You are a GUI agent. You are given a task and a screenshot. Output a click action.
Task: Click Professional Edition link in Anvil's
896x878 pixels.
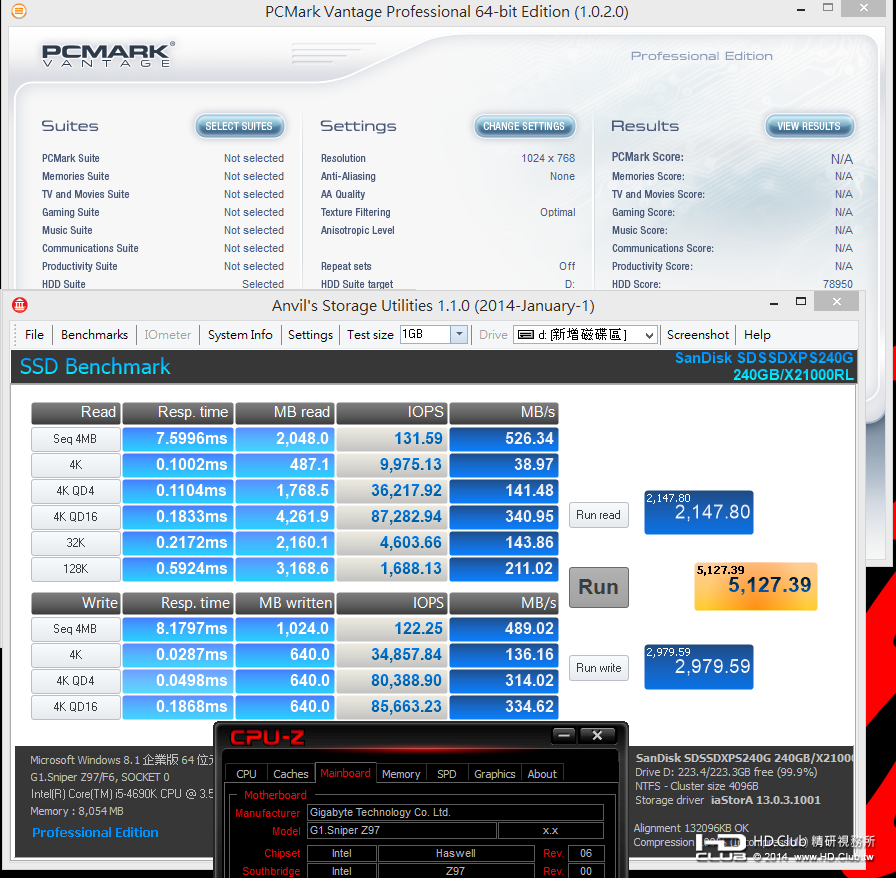click(x=95, y=832)
